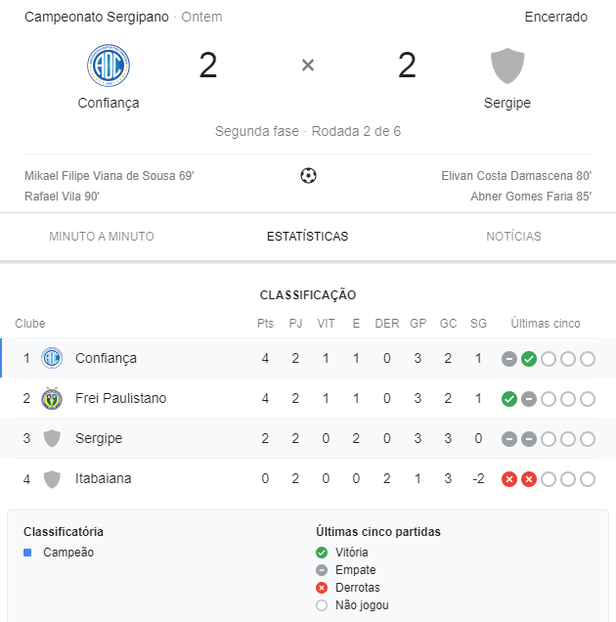Open the Itabaiana team name in standings
The height and width of the screenshot is (622, 616).
pos(103,478)
